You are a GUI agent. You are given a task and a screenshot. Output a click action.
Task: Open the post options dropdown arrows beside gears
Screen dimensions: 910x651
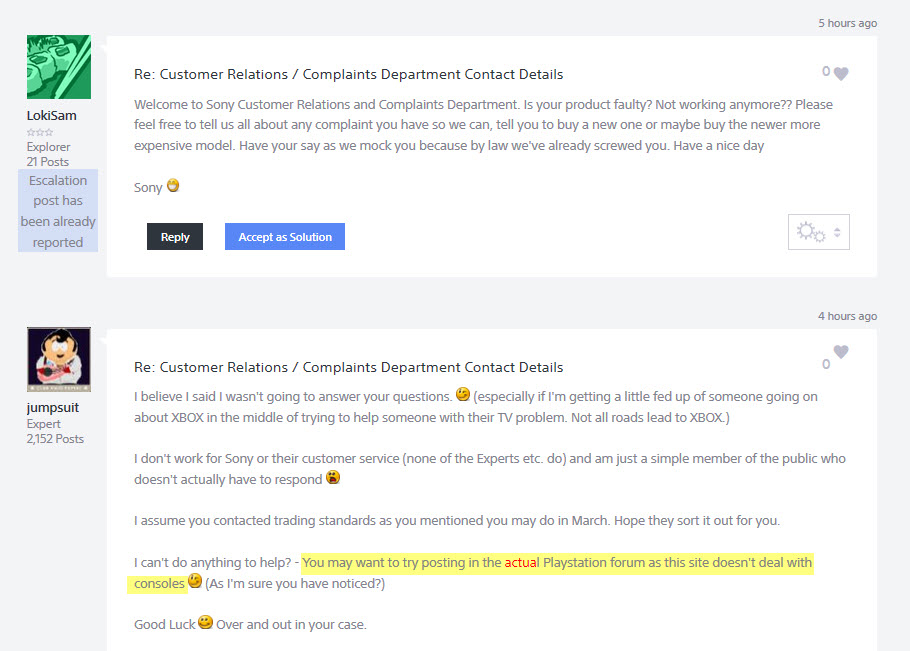pos(837,232)
